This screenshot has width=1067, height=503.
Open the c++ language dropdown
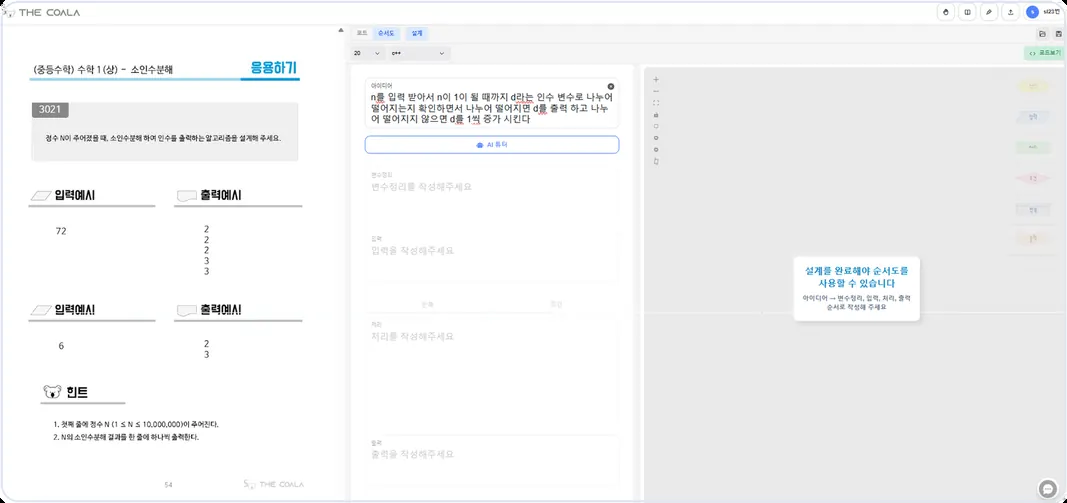pyautogui.click(x=418, y=53)
